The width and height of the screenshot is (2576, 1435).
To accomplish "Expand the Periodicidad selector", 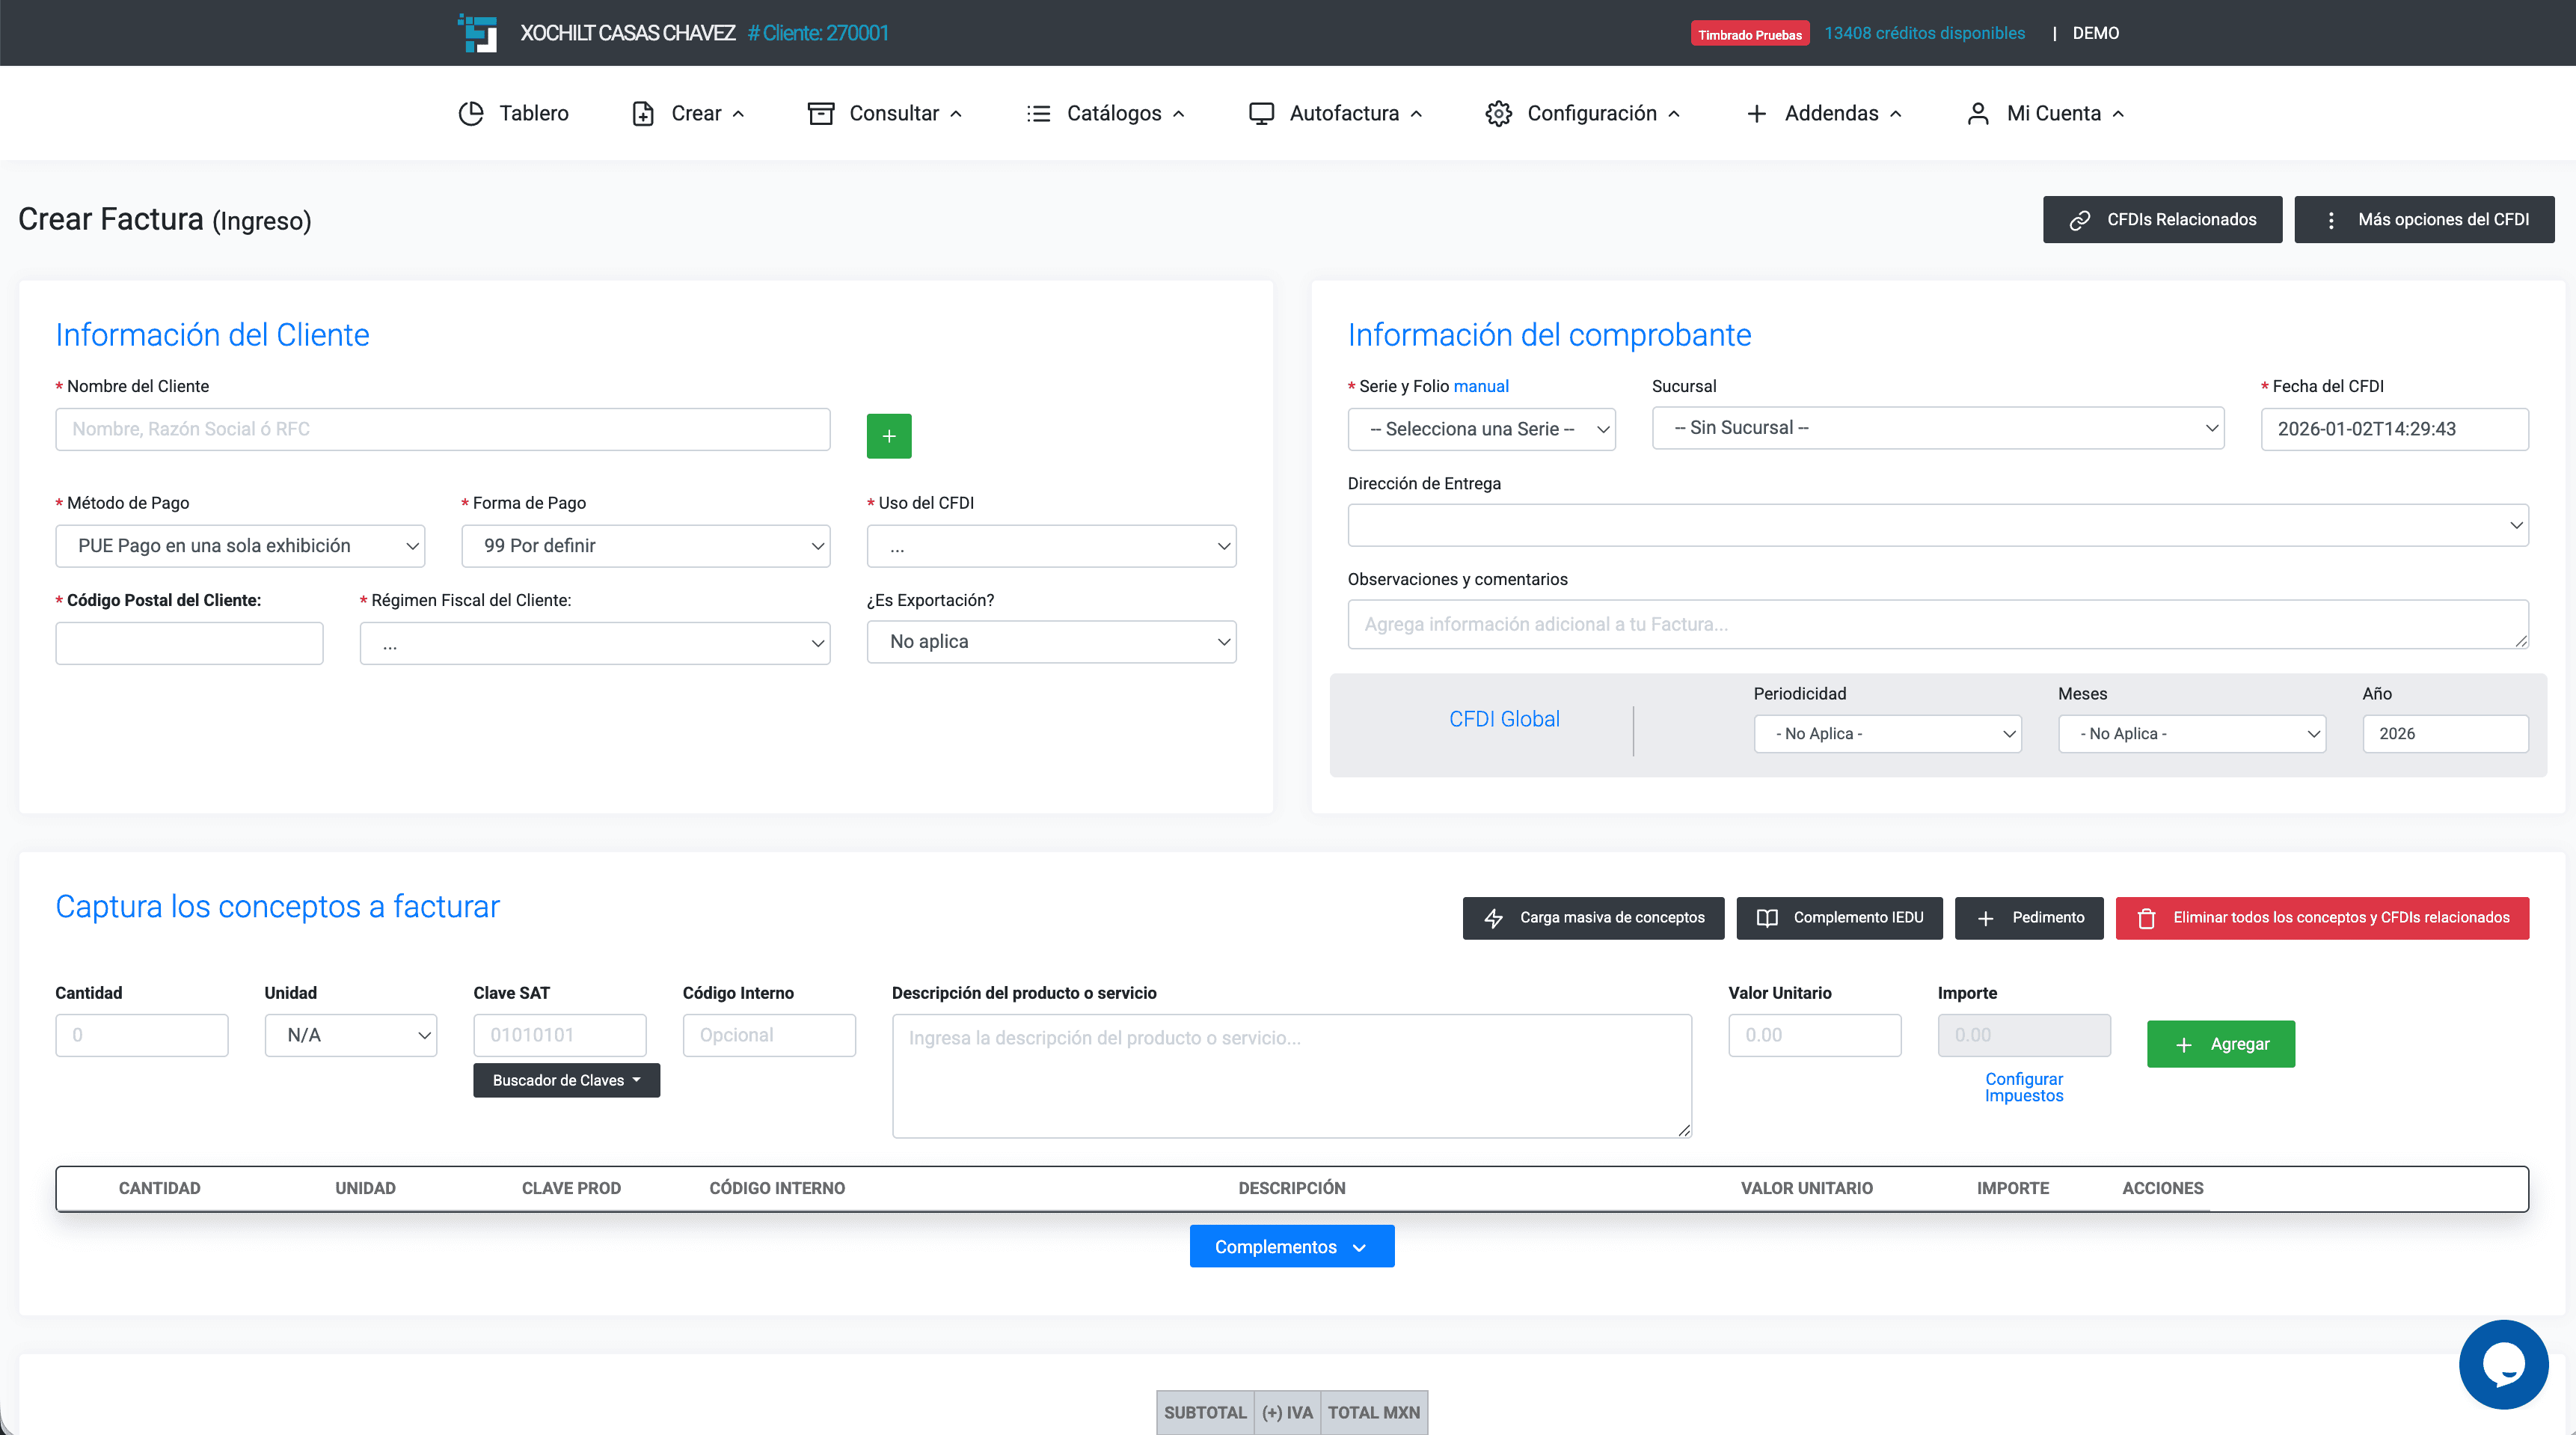I will (1887, 733).
